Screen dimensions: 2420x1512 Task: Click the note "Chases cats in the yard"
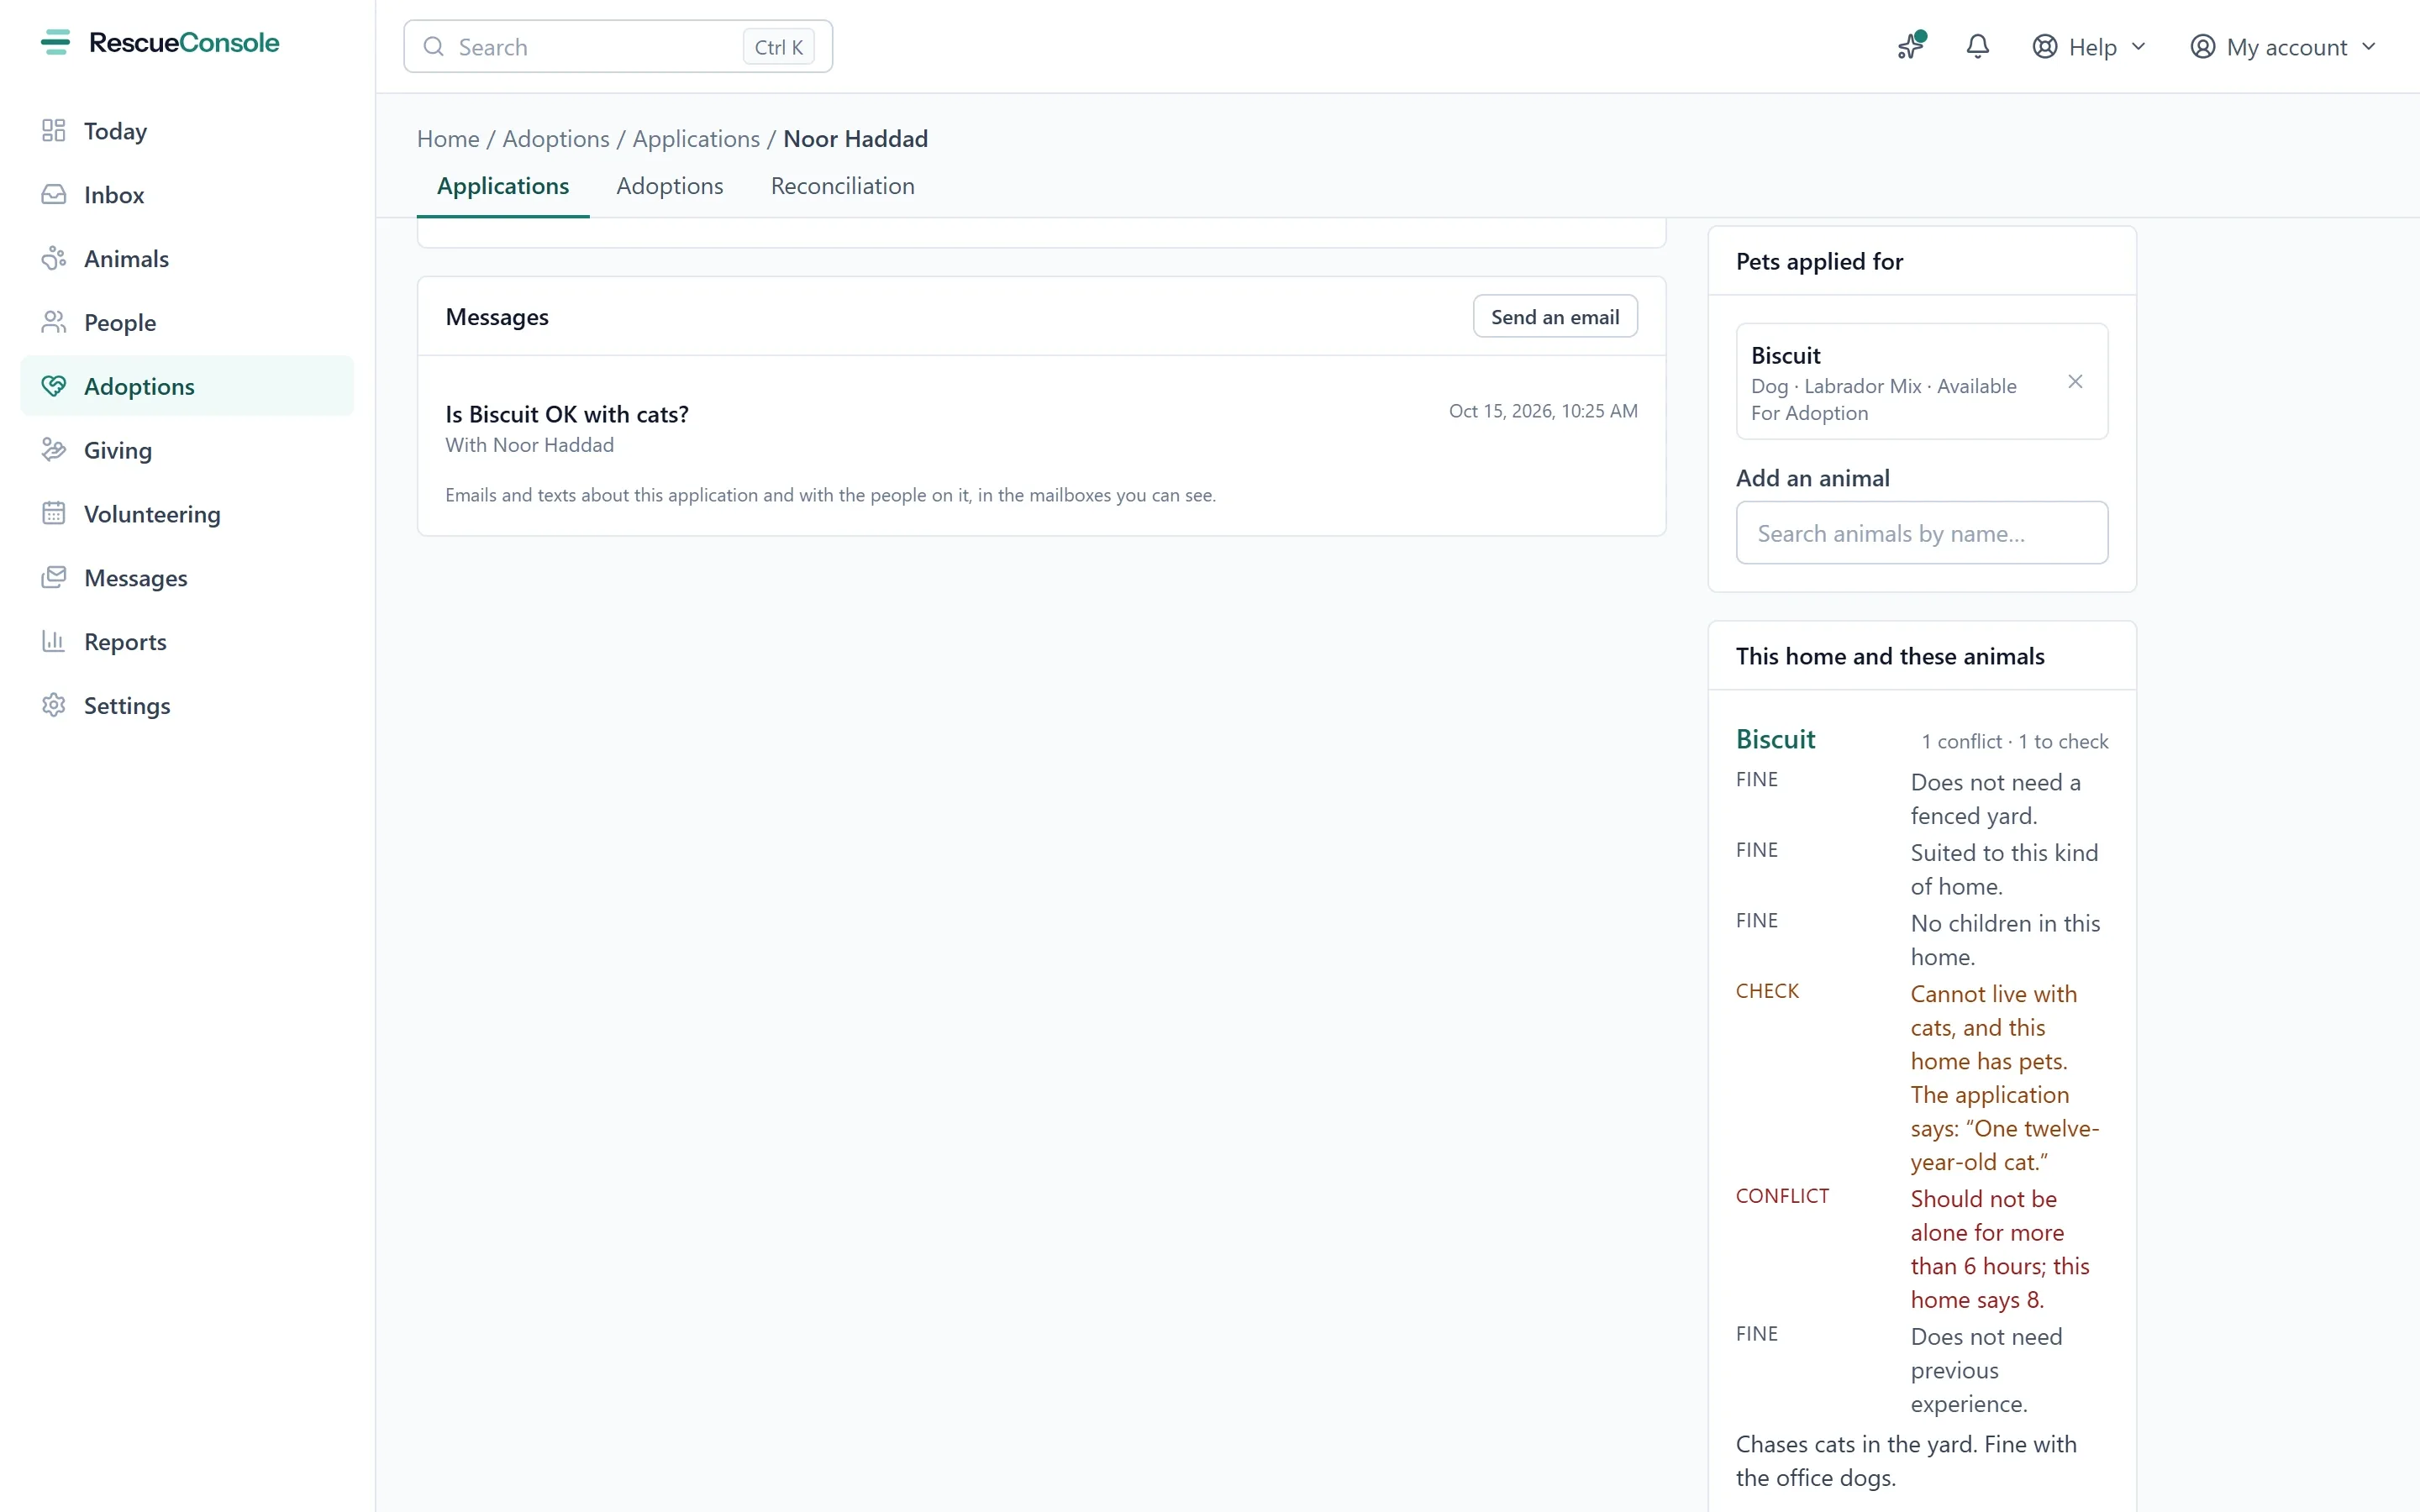pyautogui.click(x=1906, y=1461)
